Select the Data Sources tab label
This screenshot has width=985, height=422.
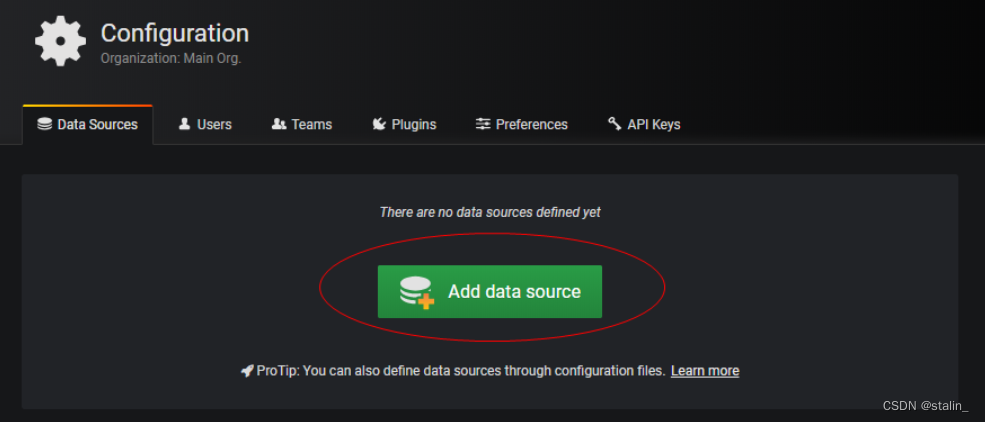(x=97, y=124)
